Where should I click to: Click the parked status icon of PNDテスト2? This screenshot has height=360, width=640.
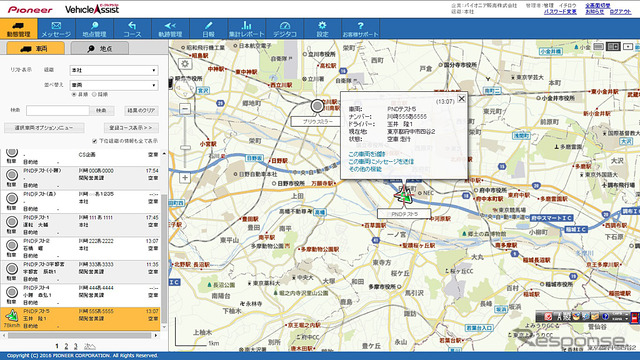(x=12, y=245)
